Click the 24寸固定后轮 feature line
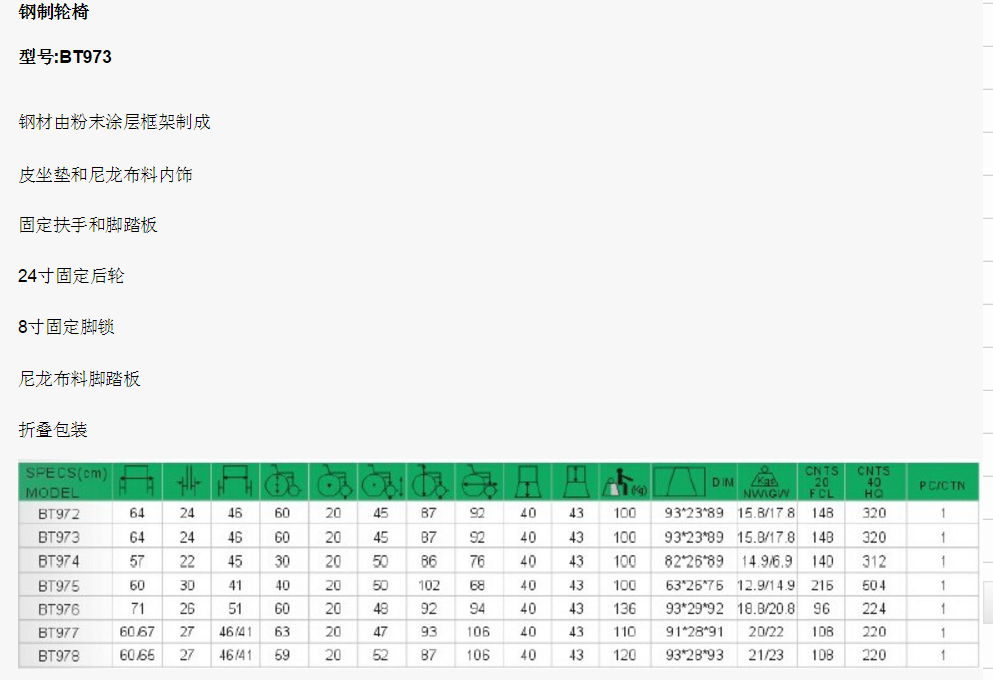The width and height of the screenshot is (993, 680). point(71,276)
